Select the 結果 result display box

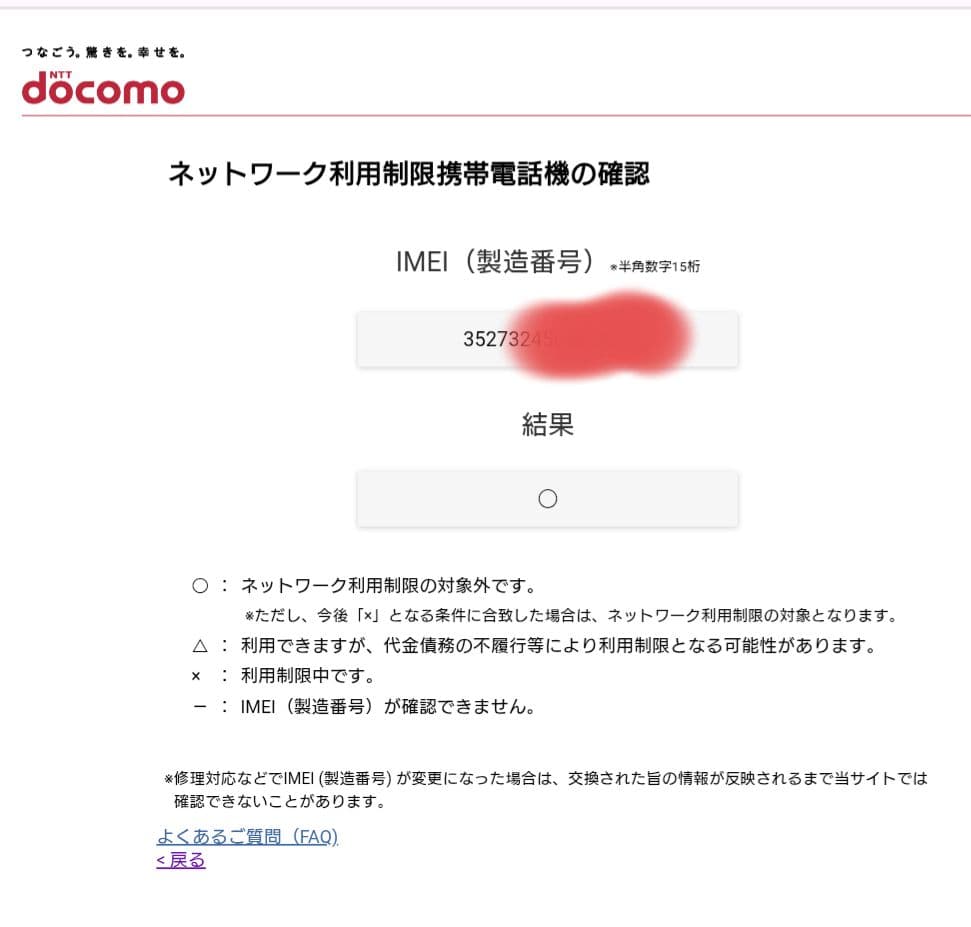pyautogui.click(x=547, y=498)
